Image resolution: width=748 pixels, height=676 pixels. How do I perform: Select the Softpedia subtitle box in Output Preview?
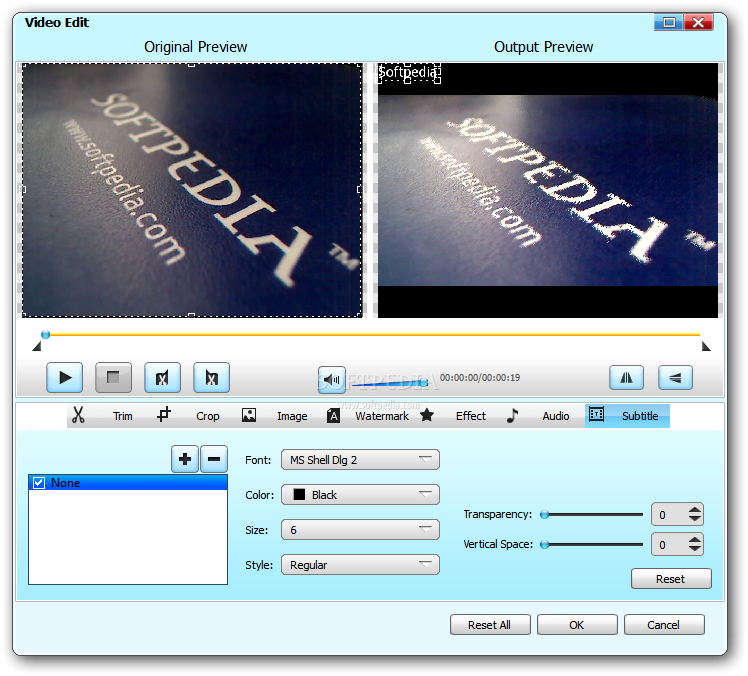coord(409,73)
